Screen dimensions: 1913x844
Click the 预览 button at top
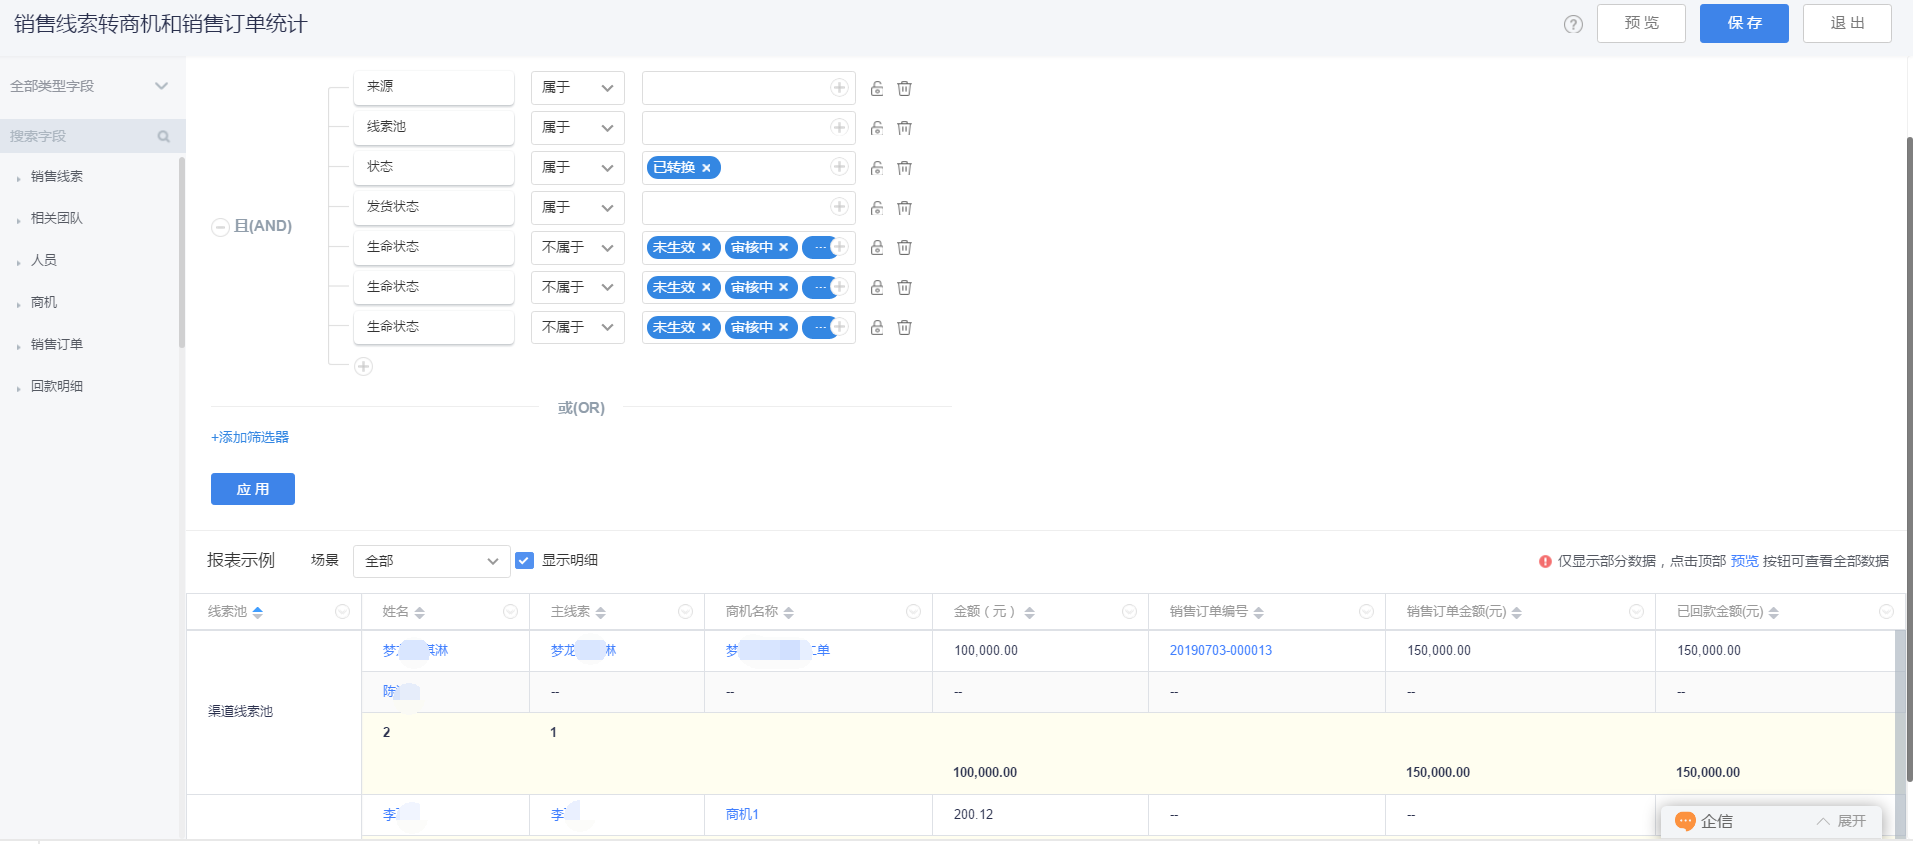[x=1641, y=23]
